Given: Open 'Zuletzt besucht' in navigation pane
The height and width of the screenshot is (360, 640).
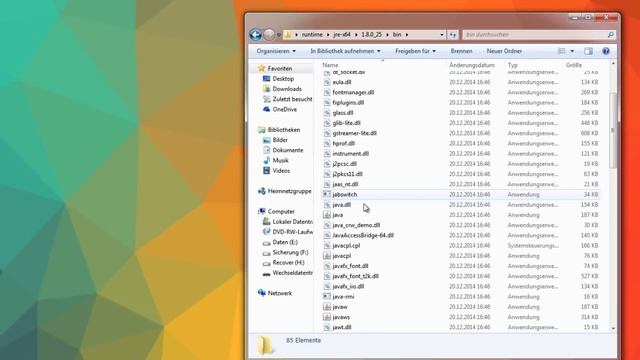Looking at the screenshot, I should [x=288, y=99].
